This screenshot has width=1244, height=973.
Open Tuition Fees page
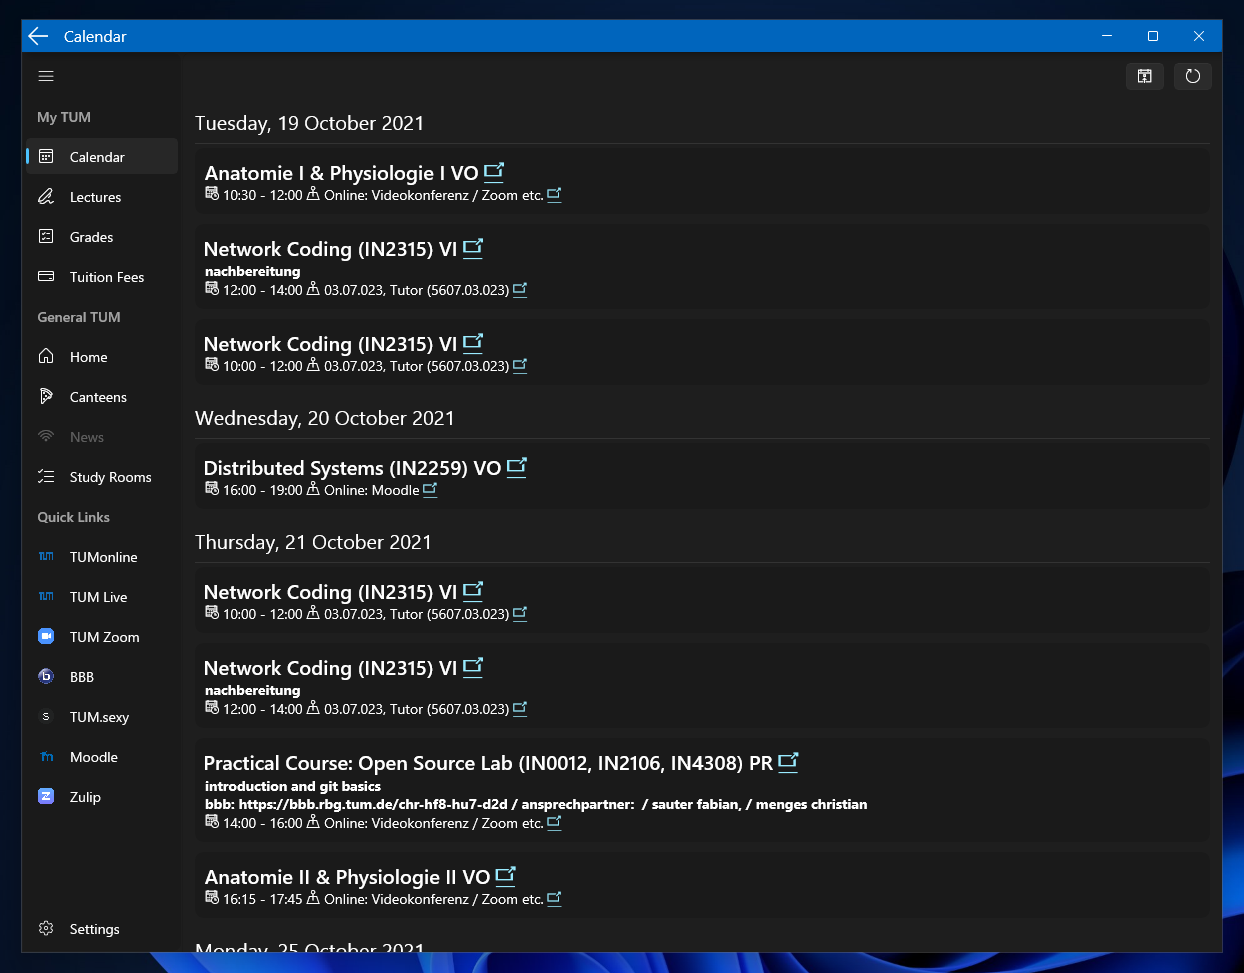pos(102,277)
